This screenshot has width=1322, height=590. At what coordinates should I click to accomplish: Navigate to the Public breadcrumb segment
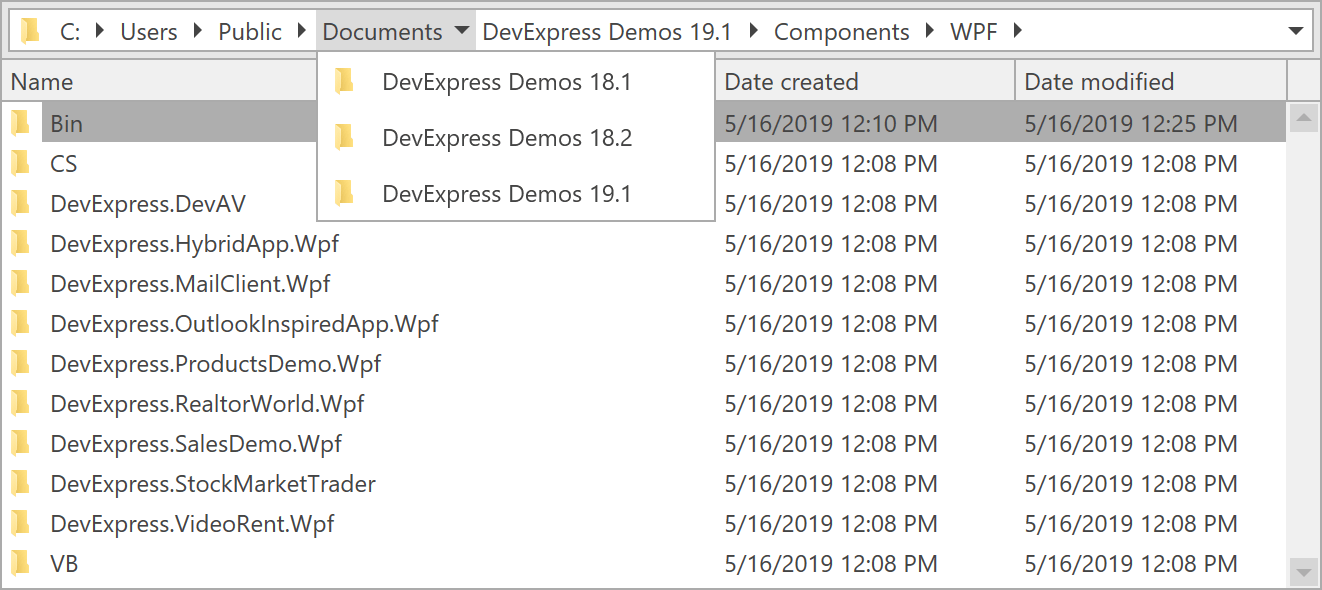click(250, 32)
